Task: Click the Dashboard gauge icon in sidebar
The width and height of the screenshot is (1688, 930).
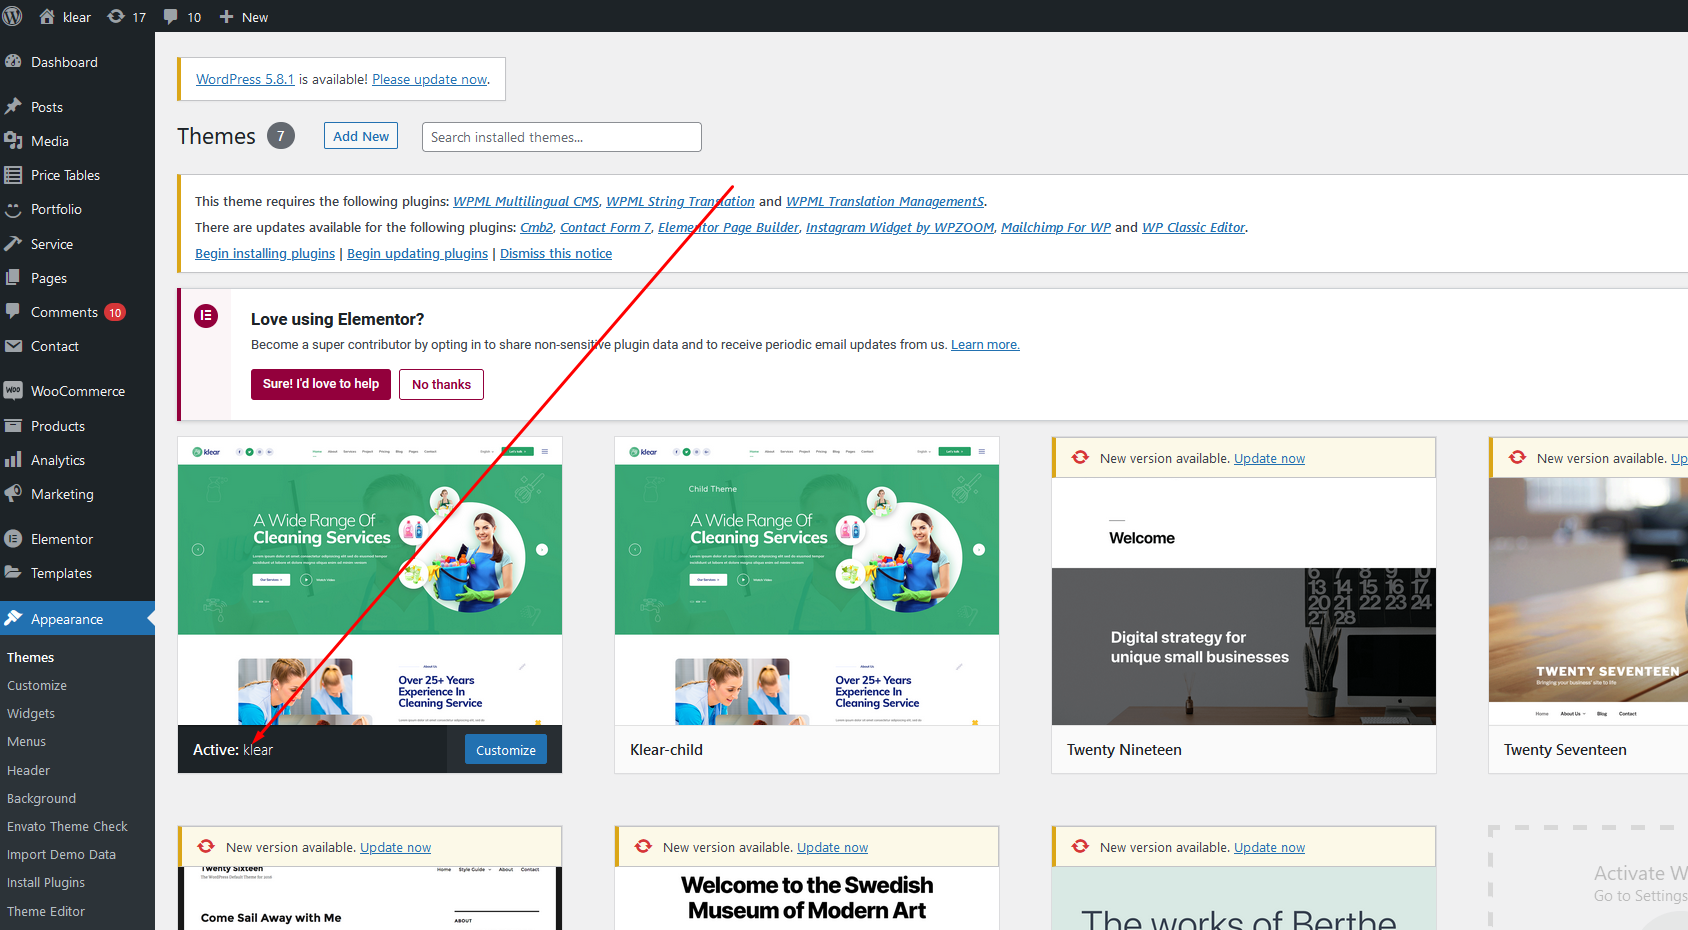Action: (x=13, y=62)
